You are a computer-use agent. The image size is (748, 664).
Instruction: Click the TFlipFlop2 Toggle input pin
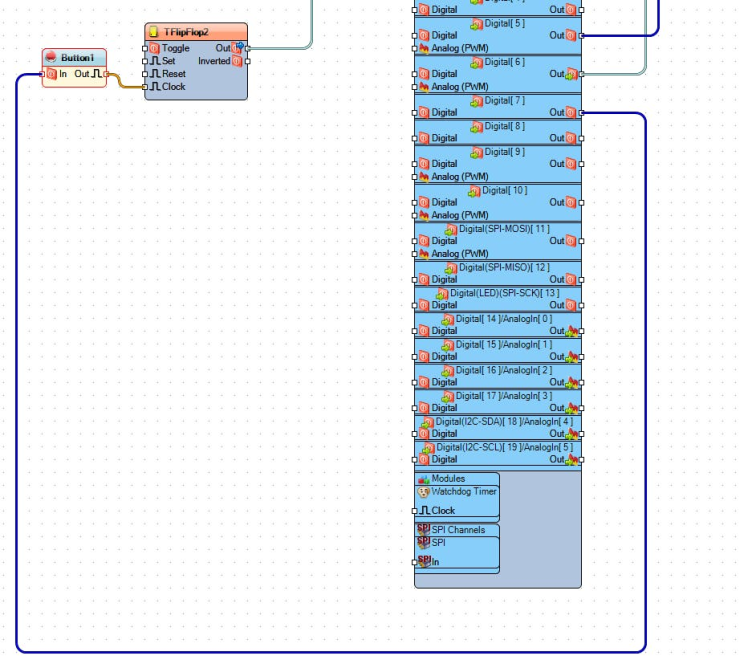click(145, 48)
